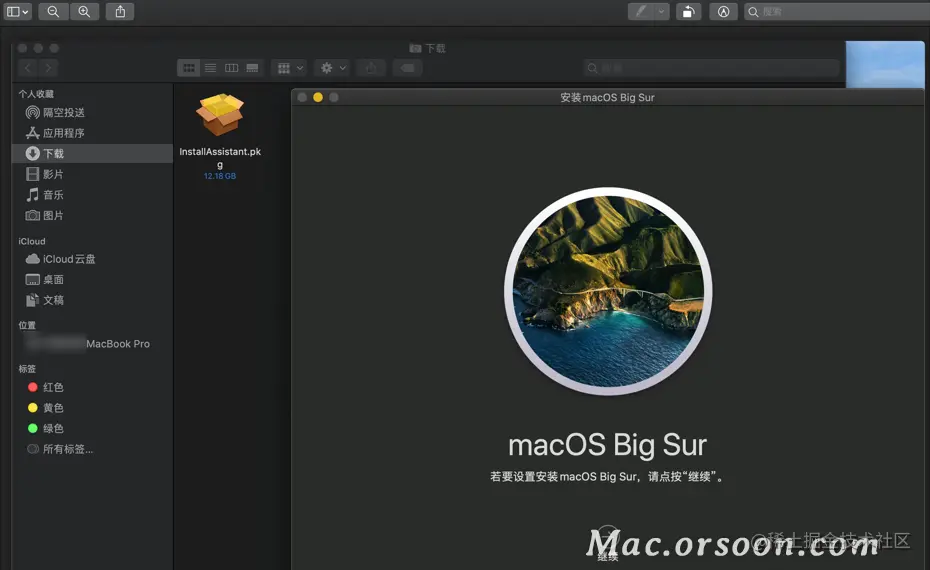Screen dimensions: 930x570
Task: Open Finder action gear menu
Action: coord(333,68)
